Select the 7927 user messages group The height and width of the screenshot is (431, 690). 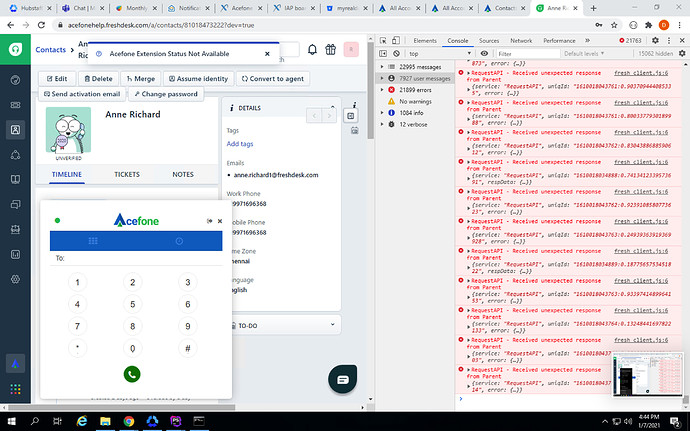(416, 78)
